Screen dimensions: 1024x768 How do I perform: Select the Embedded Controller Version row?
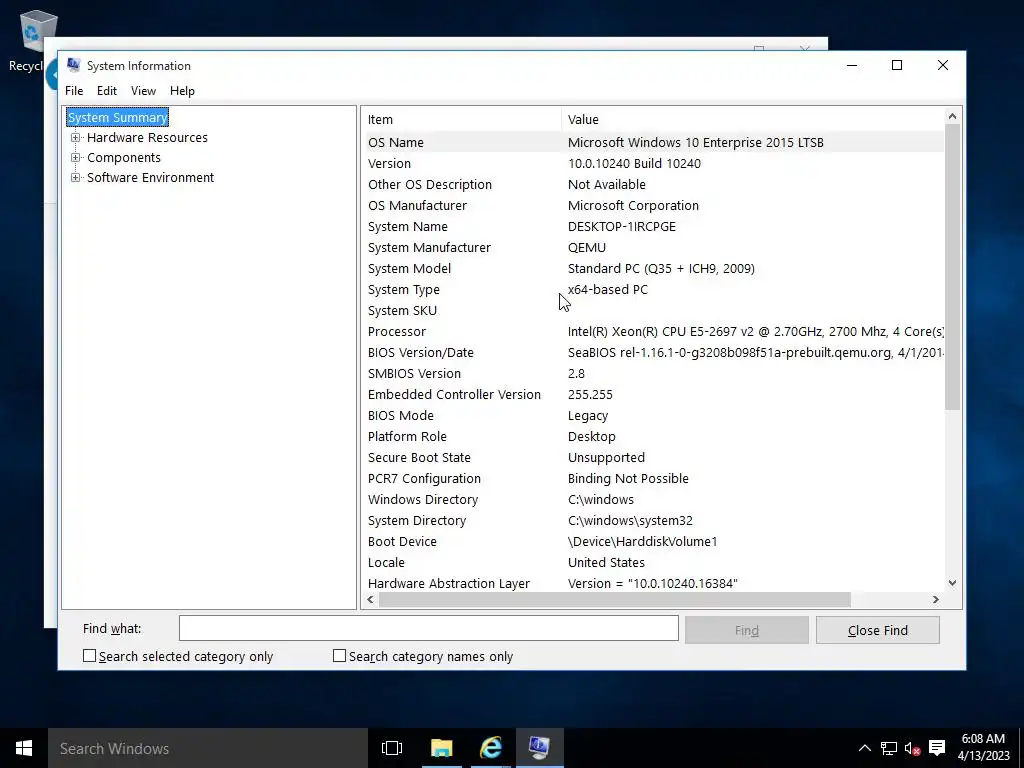pos(653,394)
